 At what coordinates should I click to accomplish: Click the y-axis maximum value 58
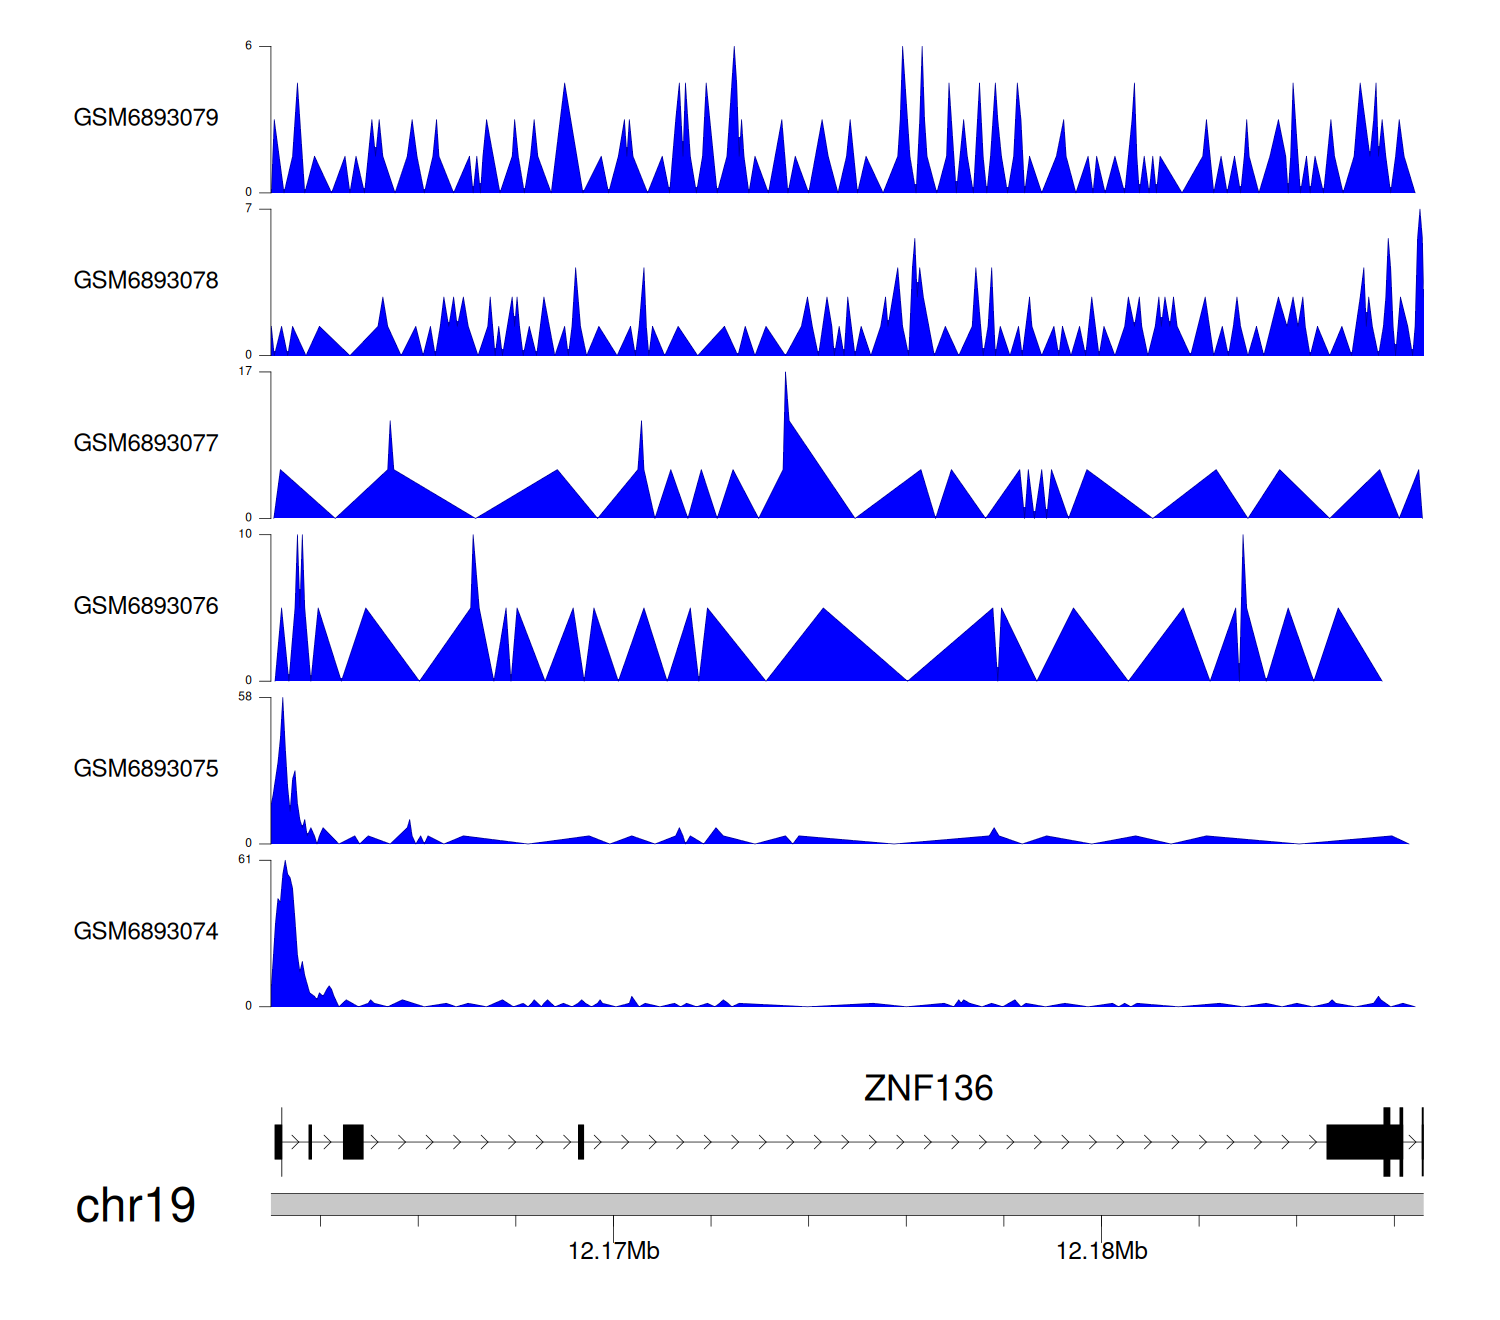pyautogui.click(x=245, y=697)
